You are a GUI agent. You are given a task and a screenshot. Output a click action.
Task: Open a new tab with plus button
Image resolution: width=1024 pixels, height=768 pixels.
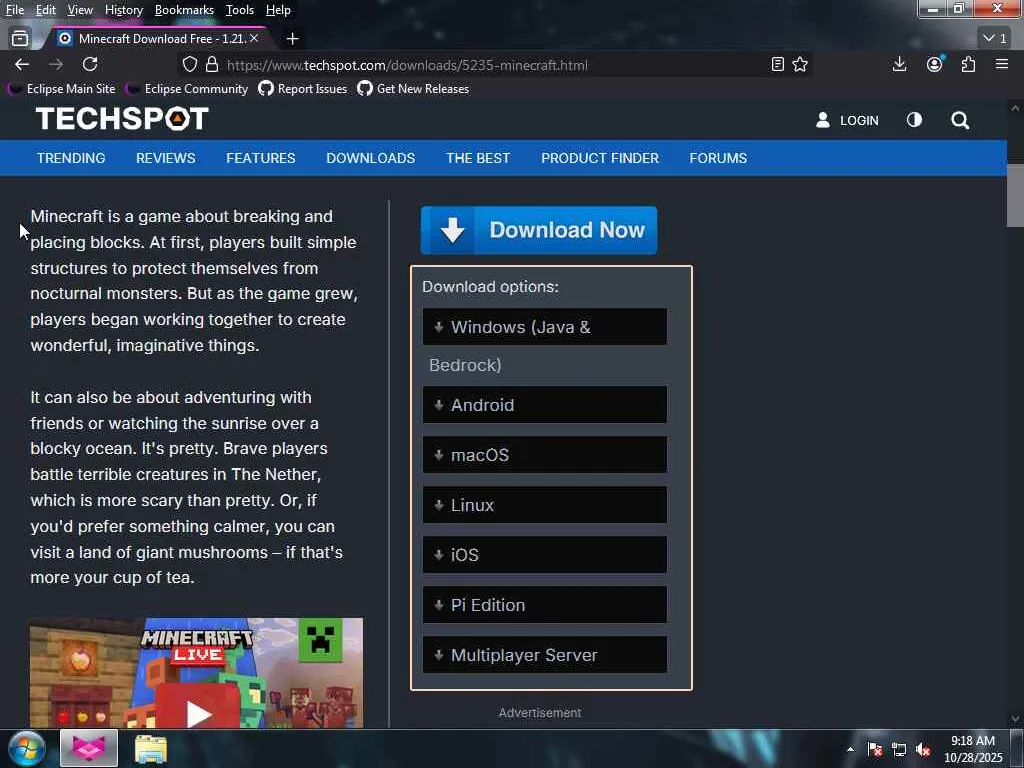pyautogui.click(x=293, y=39)
